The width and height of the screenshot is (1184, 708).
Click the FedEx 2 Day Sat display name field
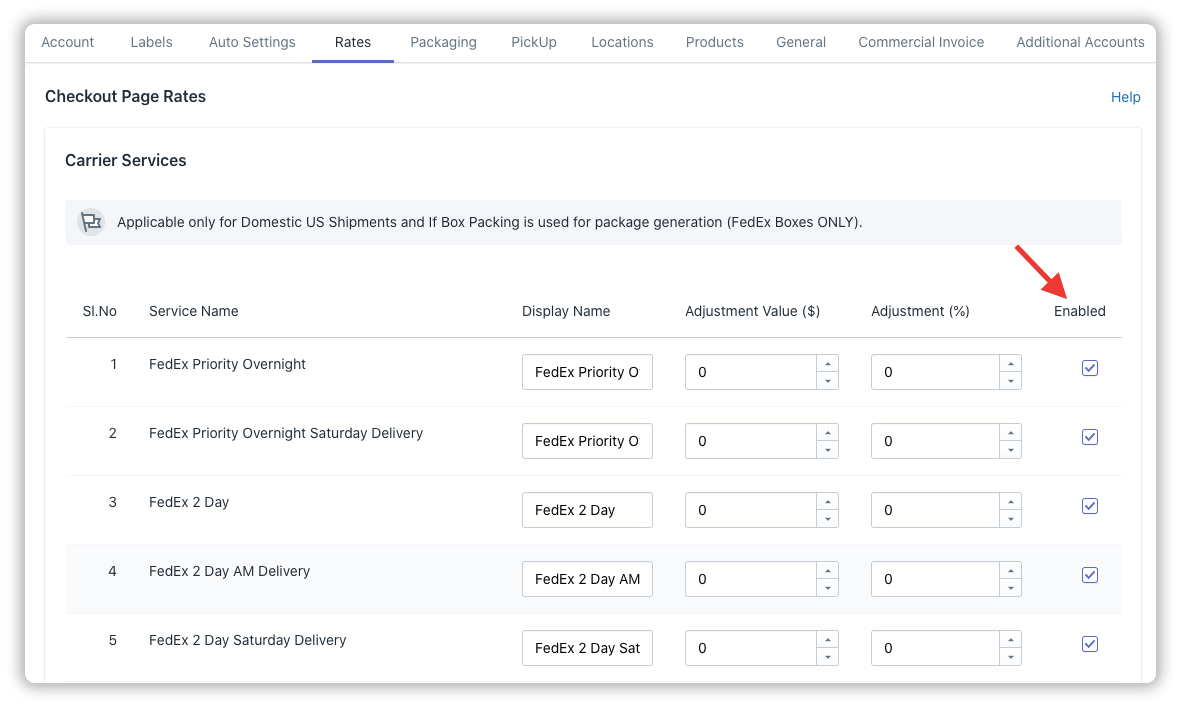tap(587, 648)
